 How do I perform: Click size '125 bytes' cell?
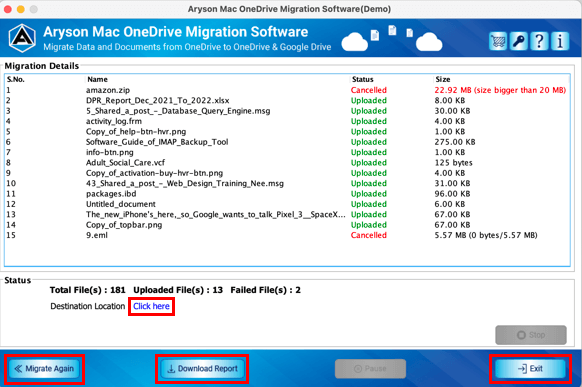click(x=453, y=163)
